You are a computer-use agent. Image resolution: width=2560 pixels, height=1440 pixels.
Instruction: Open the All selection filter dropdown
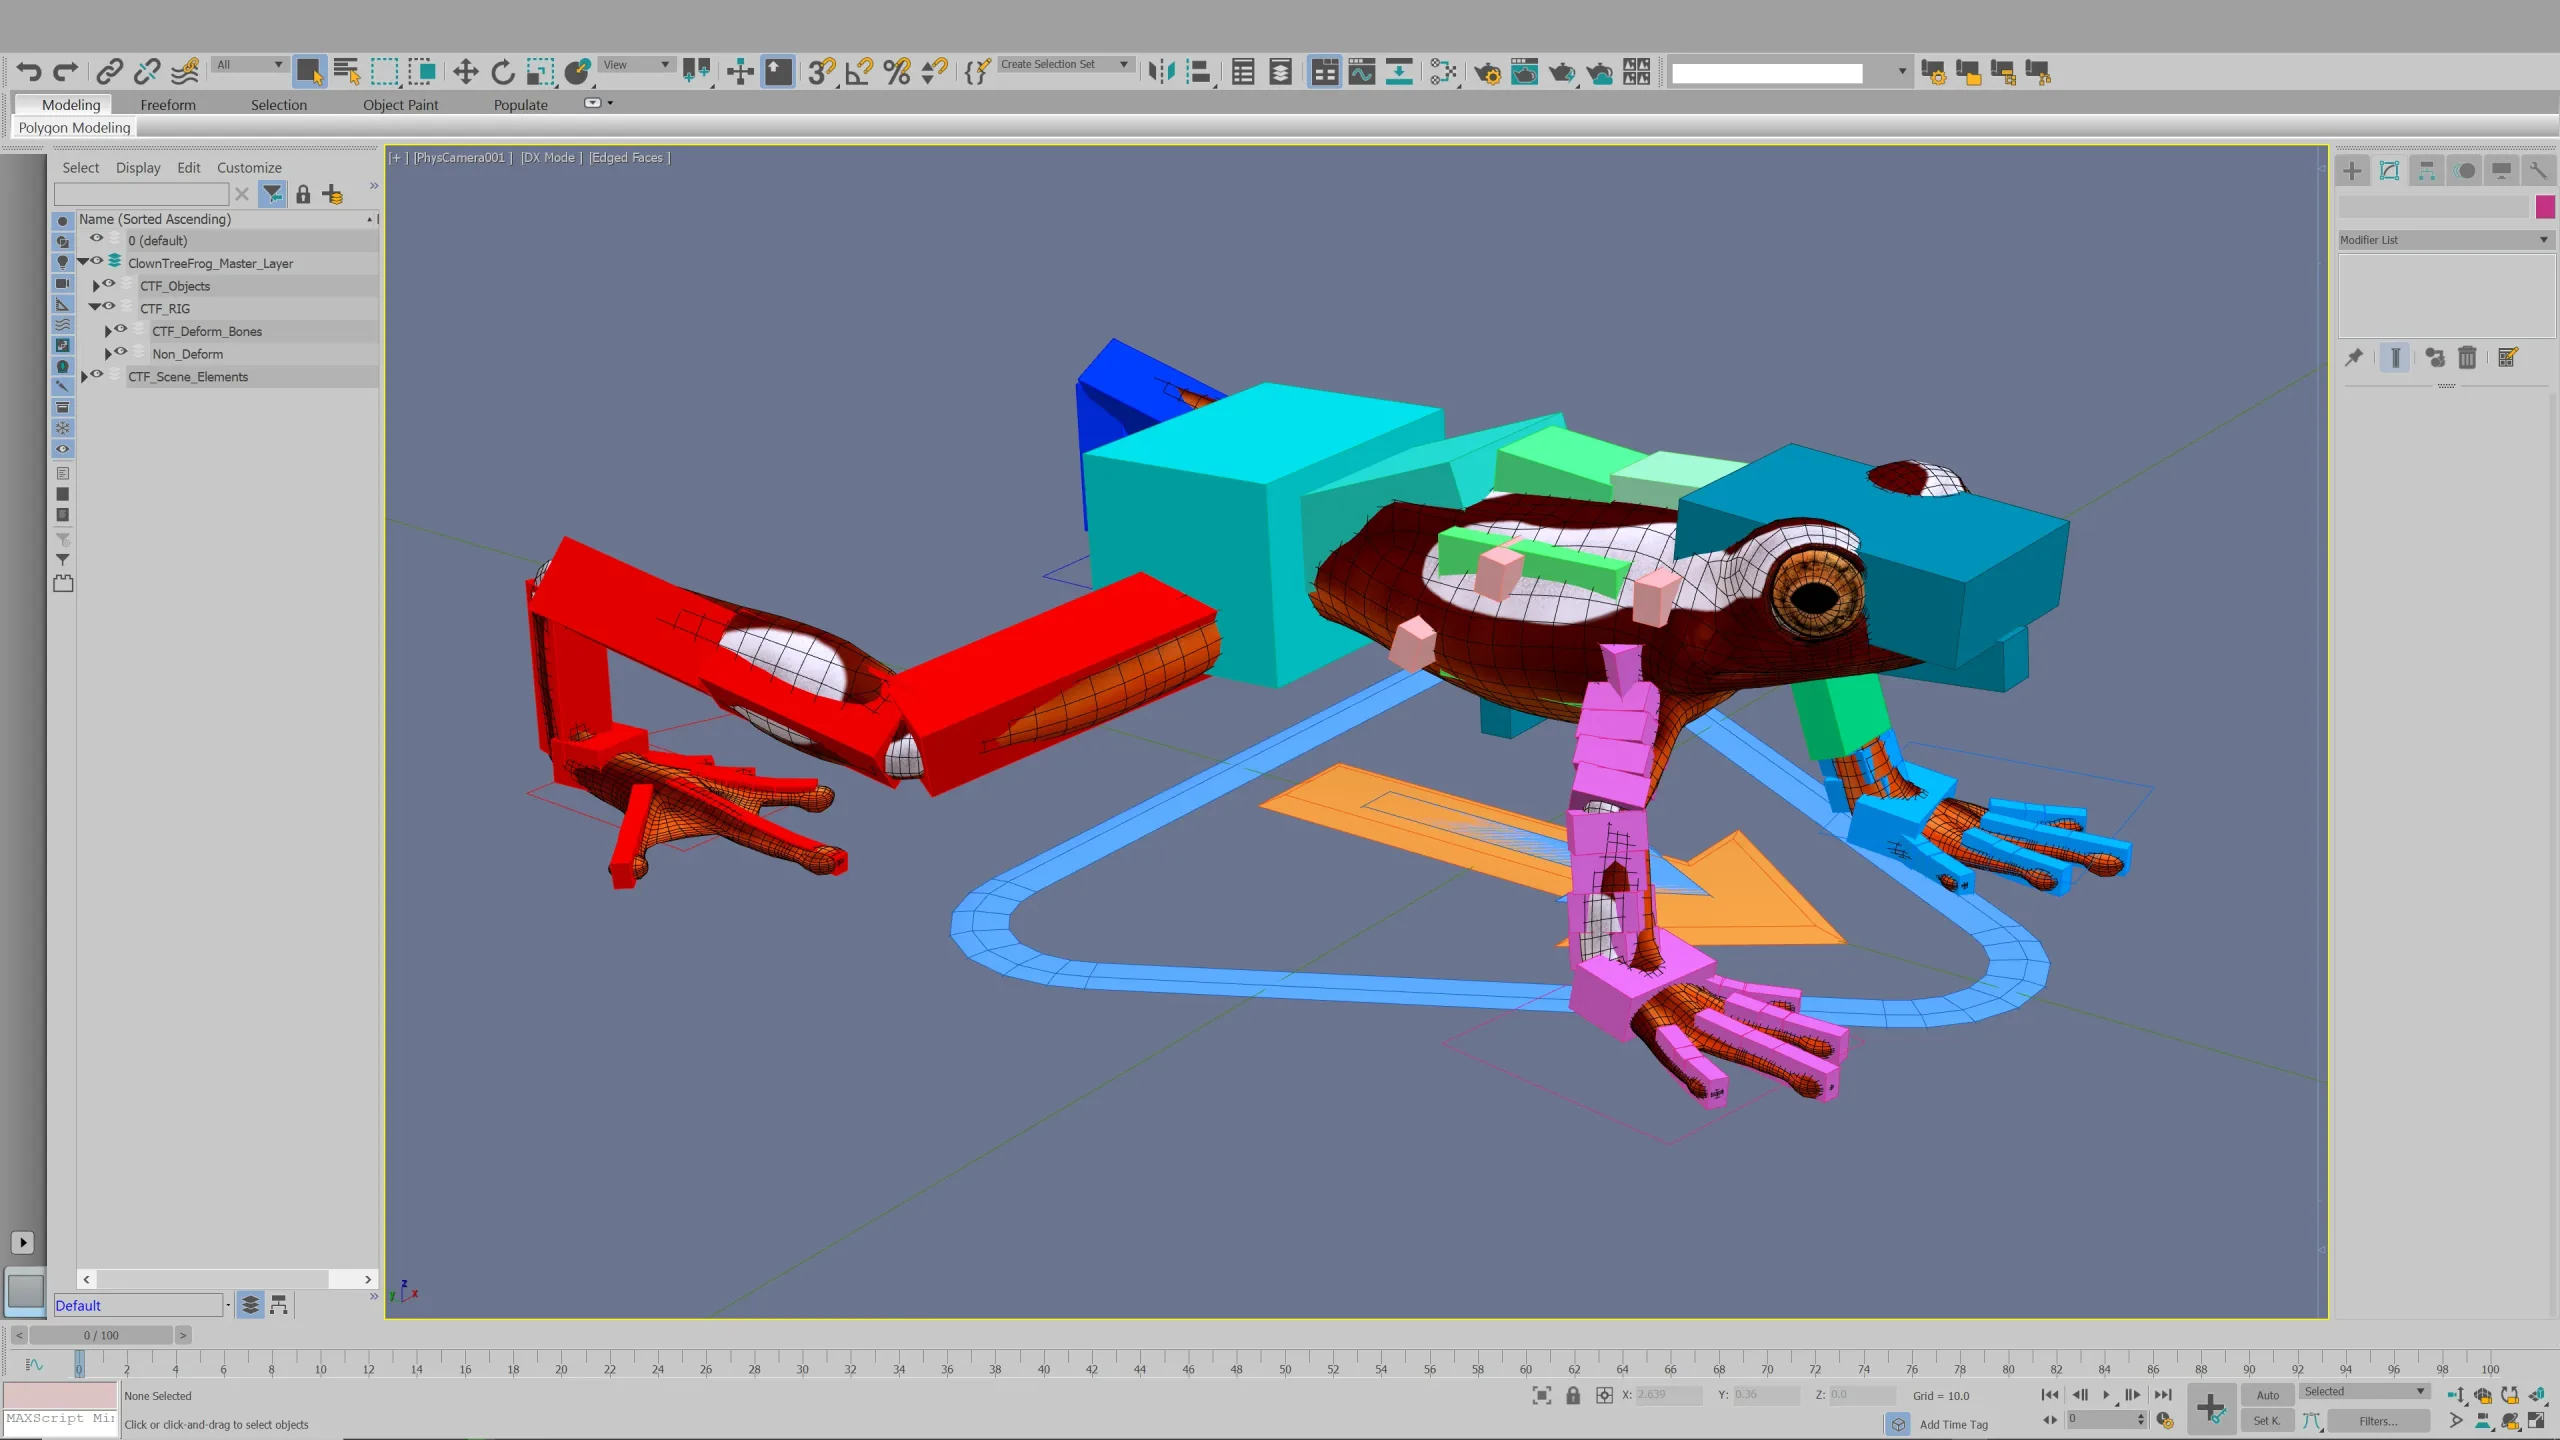(x=250, y=65)
